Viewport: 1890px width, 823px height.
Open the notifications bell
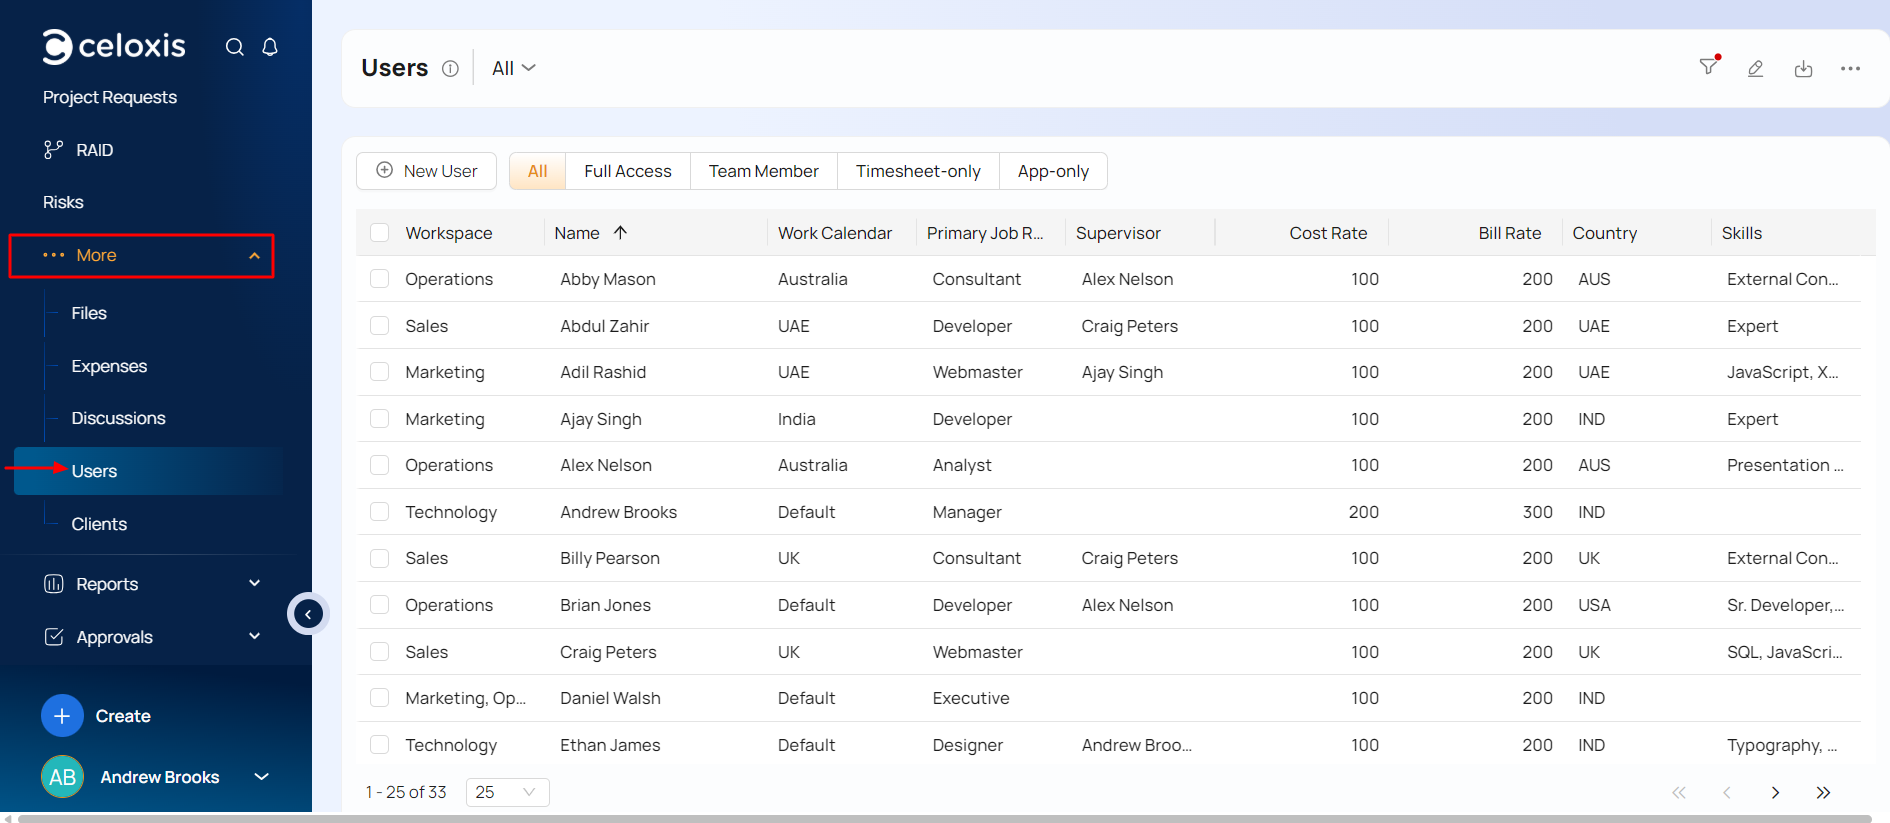(270, 47)
